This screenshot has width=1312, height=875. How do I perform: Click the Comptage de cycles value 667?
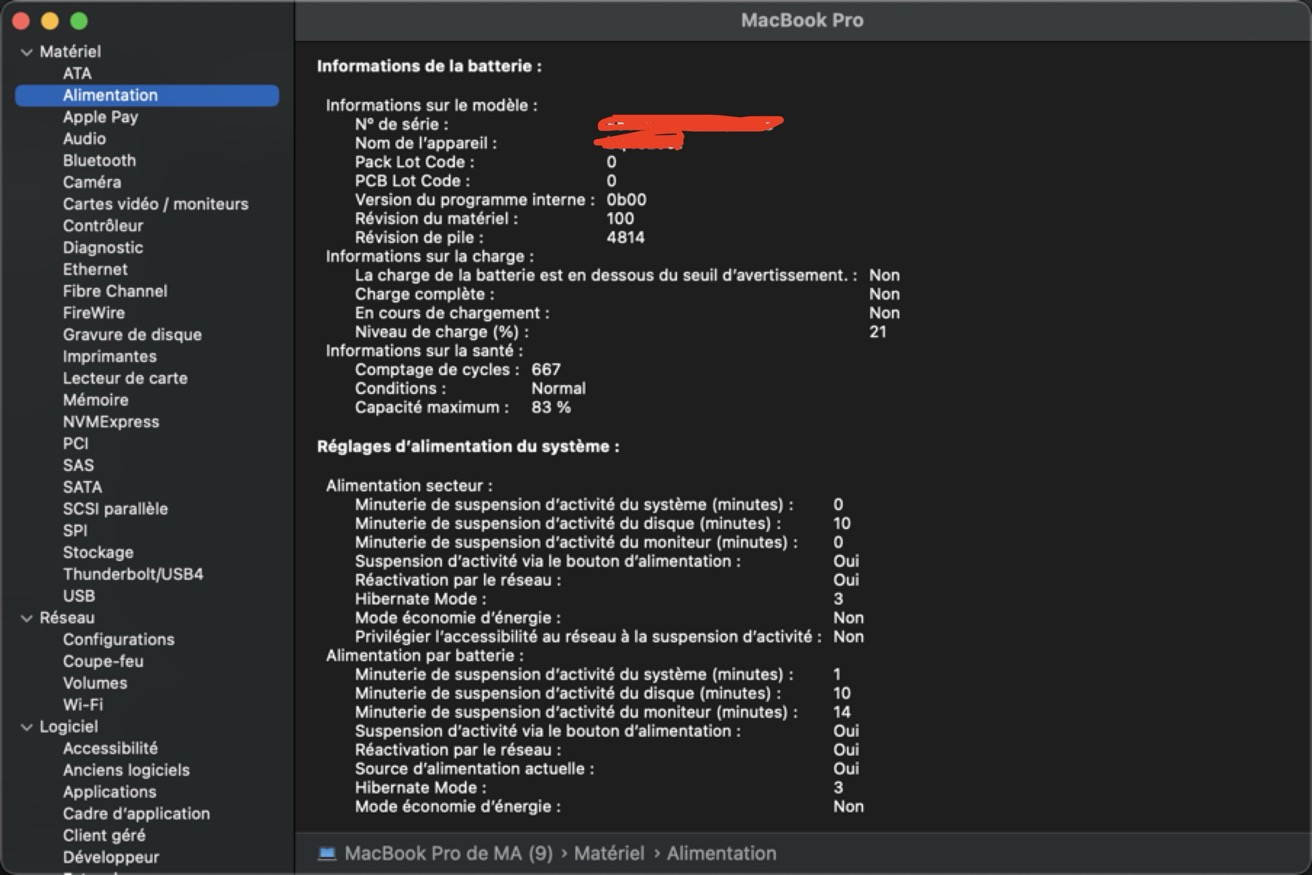point(546,369)
